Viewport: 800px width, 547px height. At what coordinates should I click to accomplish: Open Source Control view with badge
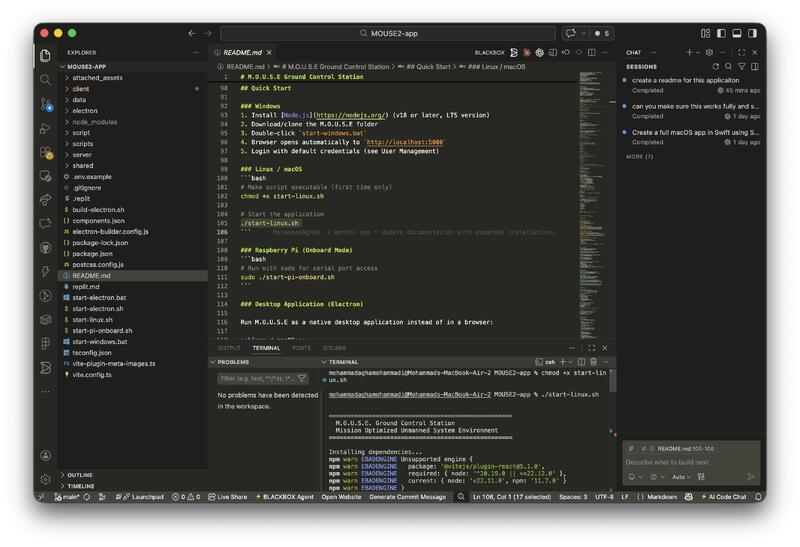tap(46, 104)
